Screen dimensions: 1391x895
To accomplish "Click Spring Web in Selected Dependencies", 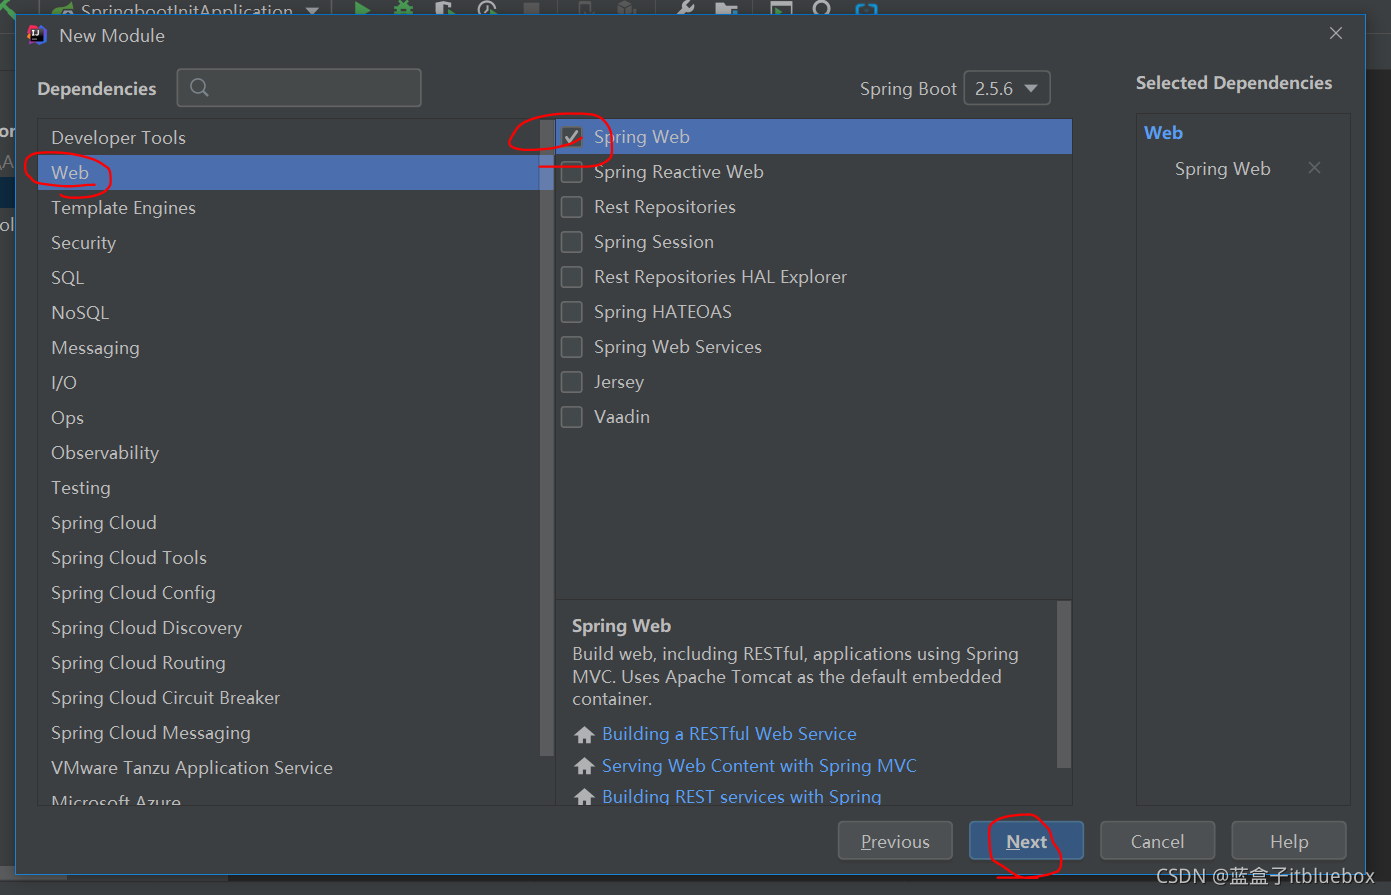I will pos(1222,169).
